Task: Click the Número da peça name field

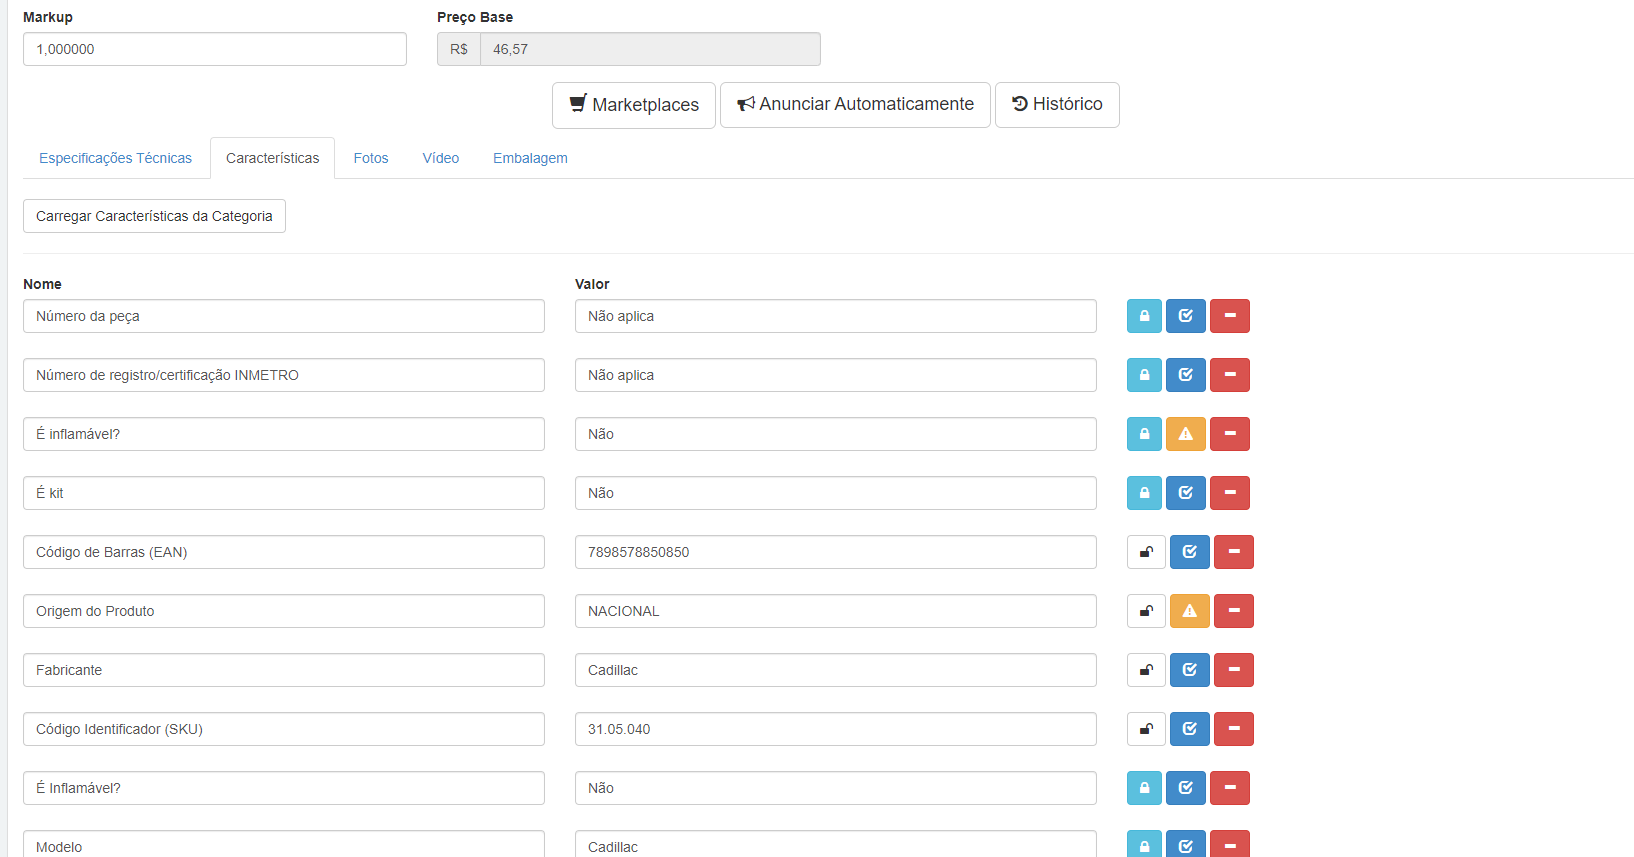Action: [284, 316]
